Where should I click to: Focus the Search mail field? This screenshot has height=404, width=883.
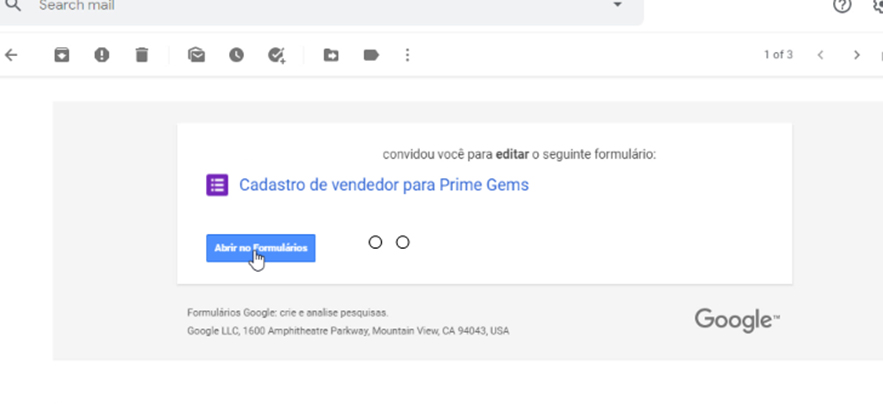coord(321,6)
